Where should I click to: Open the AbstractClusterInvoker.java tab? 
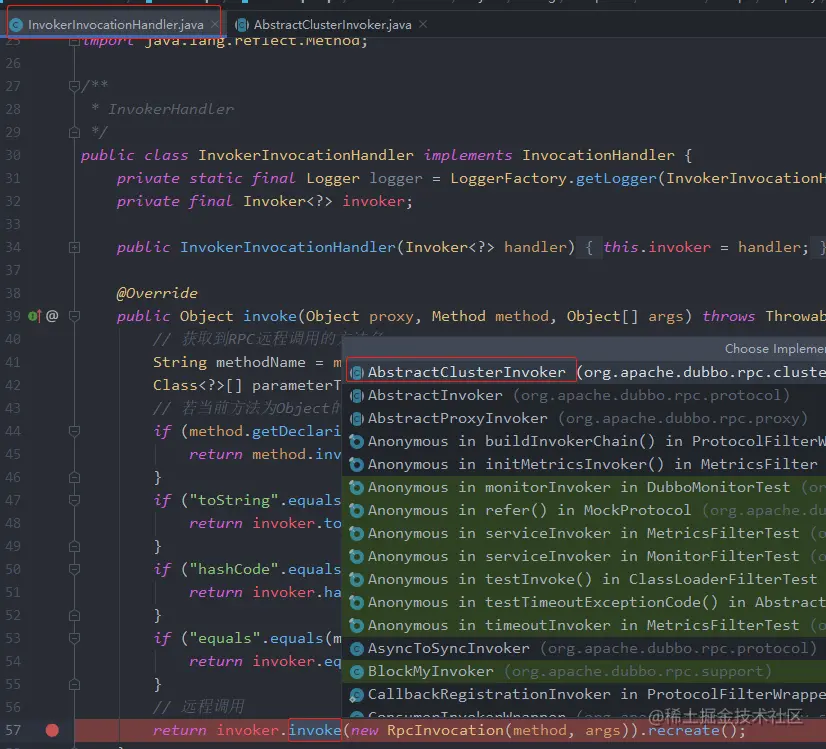tap(332, 24)
